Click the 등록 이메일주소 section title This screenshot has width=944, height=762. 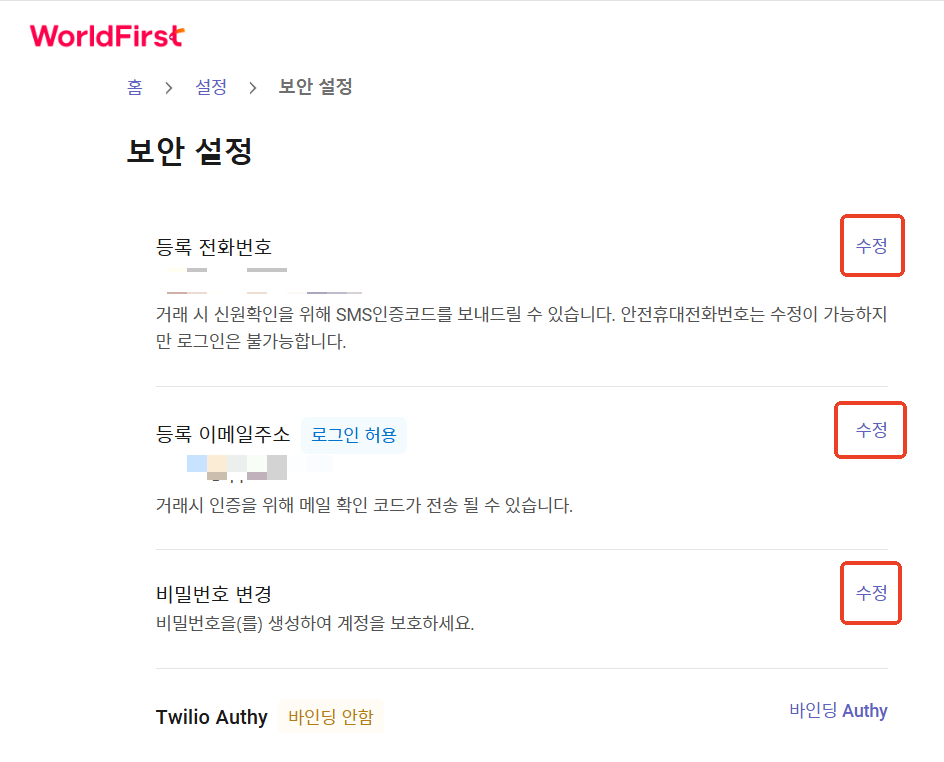tap(223, 434)
